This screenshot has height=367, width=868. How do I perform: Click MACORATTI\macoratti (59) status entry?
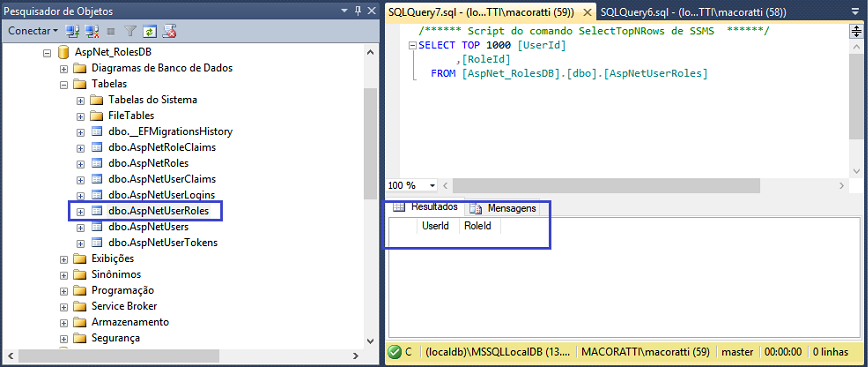[645, 352]
